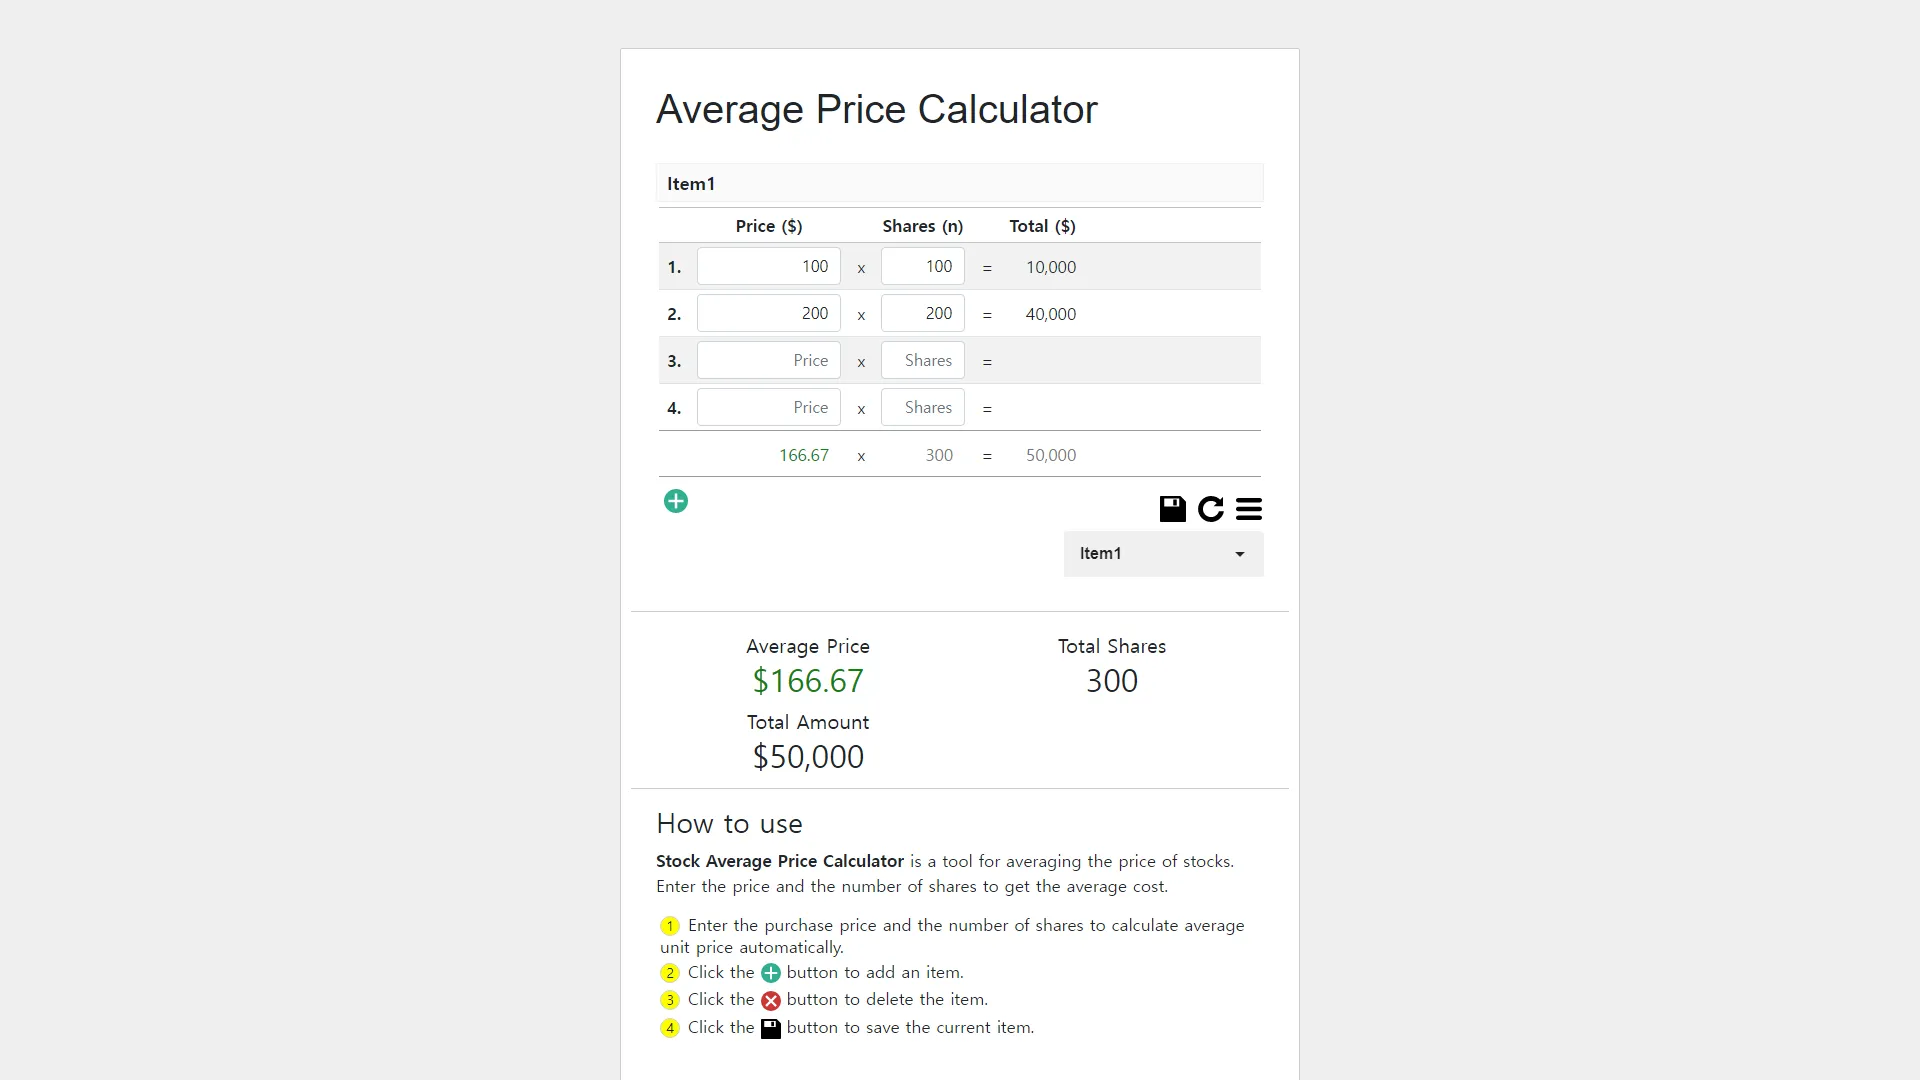The width and height of the screenshot is (1920, 1080).
Task: Click the green plus icon in instructions step 2
Action: pos(771,973)
